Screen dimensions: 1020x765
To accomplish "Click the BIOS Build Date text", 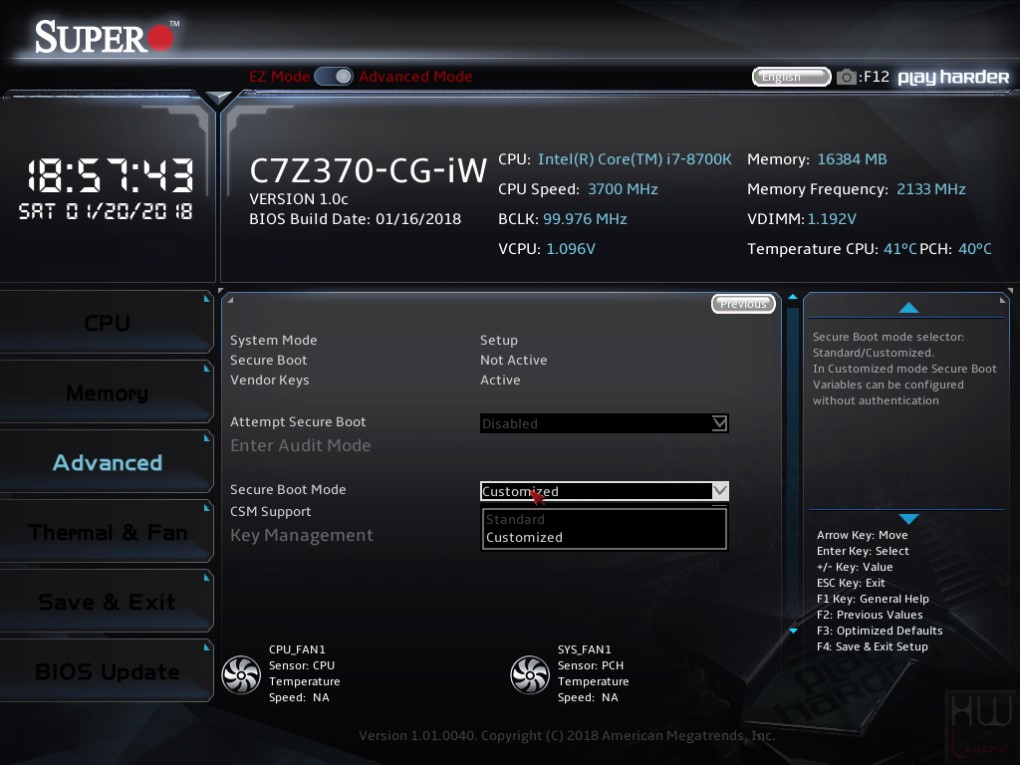I will [x=355, y=219].
